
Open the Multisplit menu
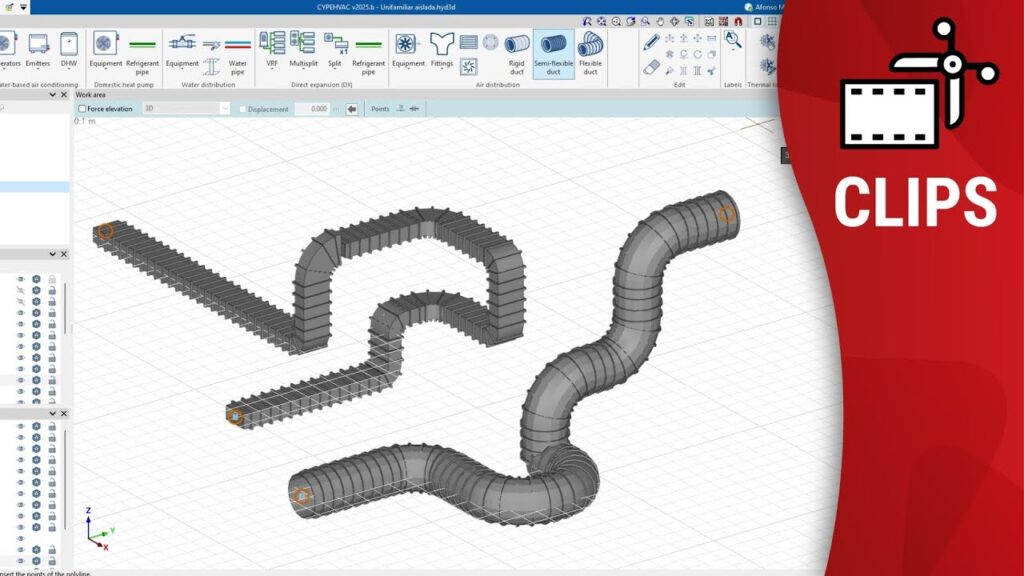pos(303,50)
